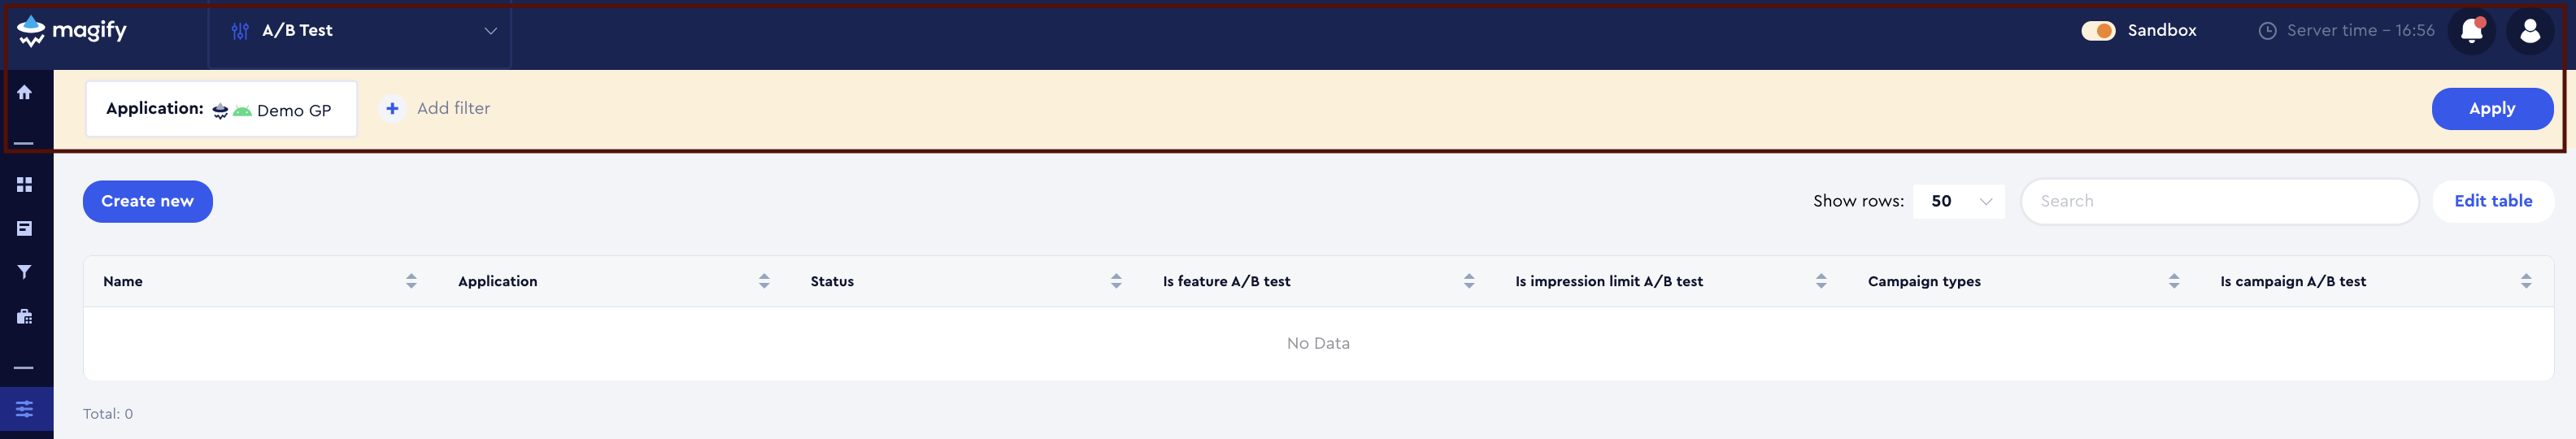This screenshot has height=439, width=2576.
Task: Open the user profile avatar
Action: tap(2530, 31)
